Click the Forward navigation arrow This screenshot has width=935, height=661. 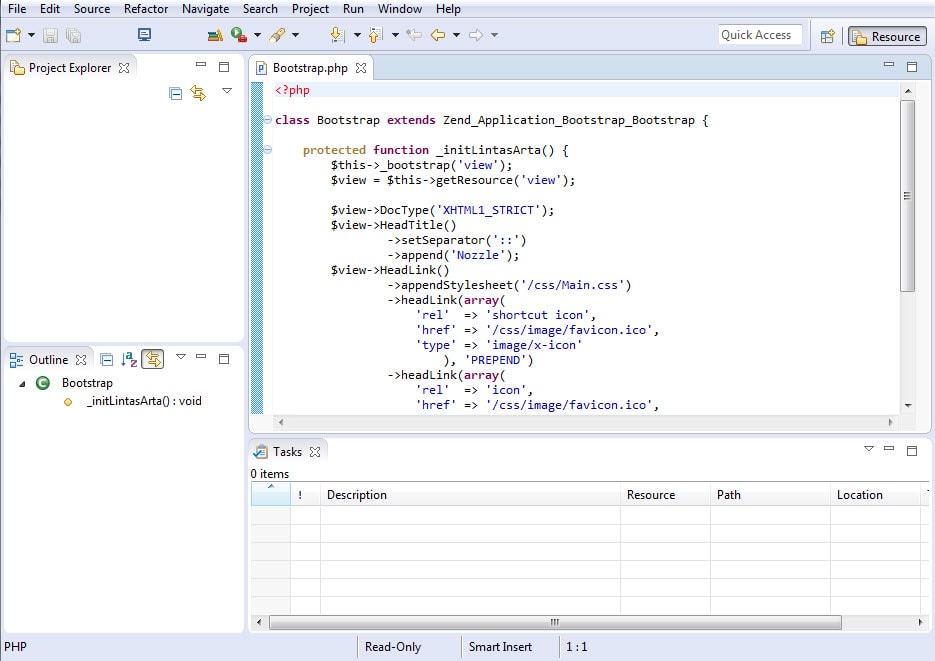[476, 35]
